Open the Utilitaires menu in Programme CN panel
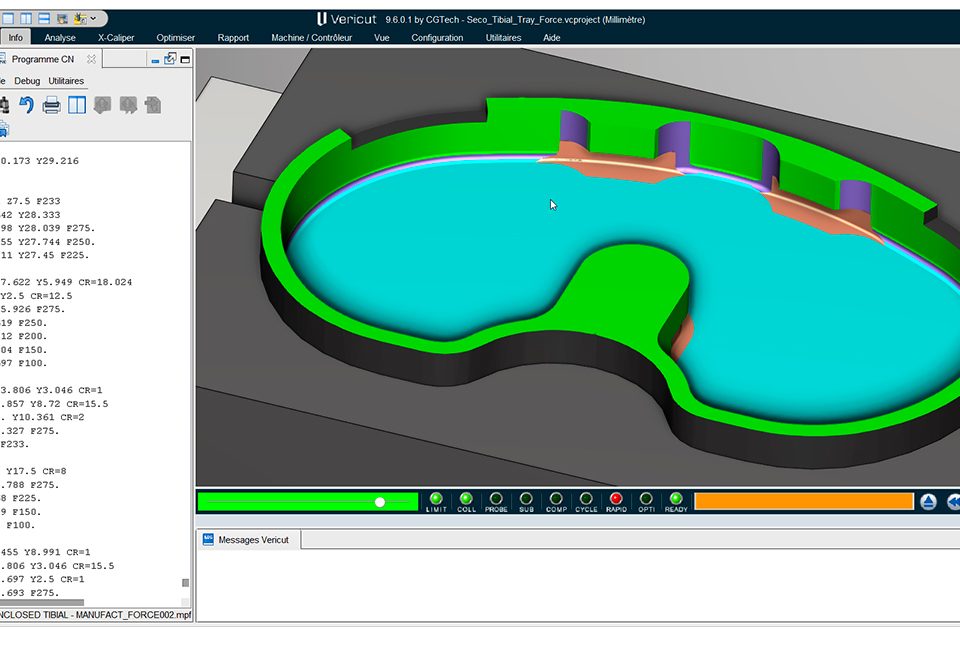The height and width of the screenshot is (651, 960). click(x=66, y=81)
